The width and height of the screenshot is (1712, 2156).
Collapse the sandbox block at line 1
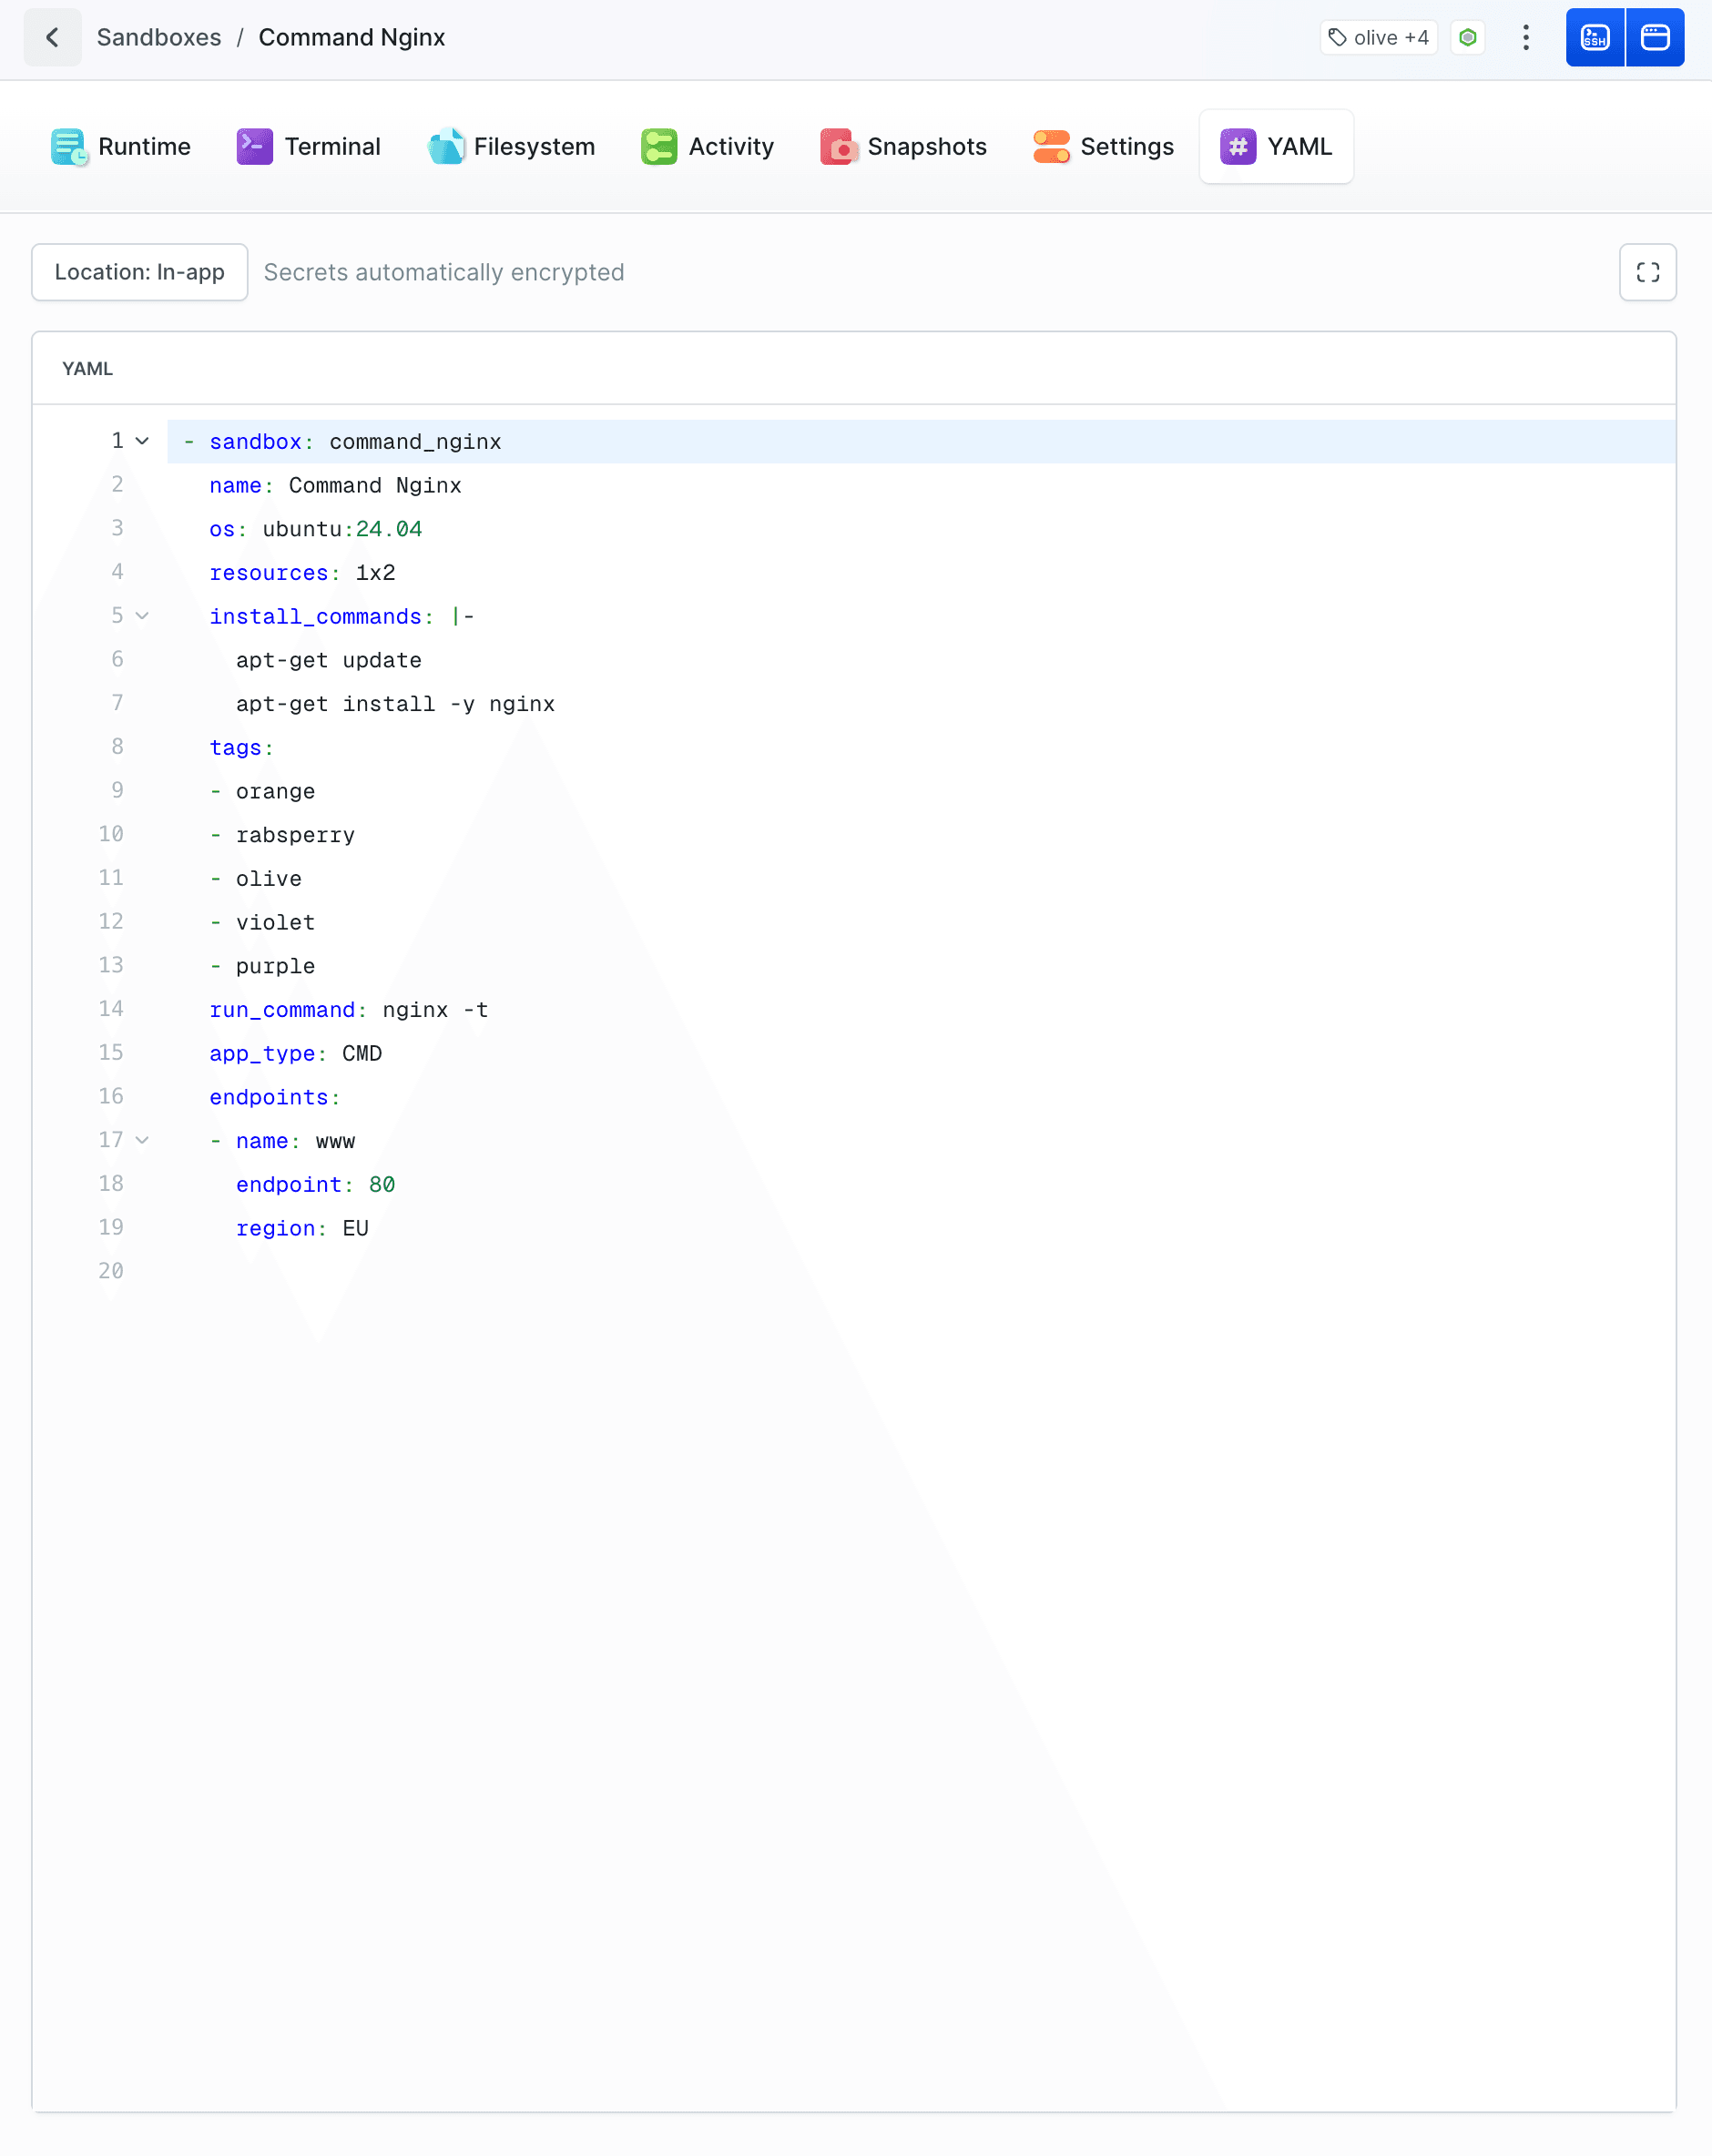[x=142, y=441]
